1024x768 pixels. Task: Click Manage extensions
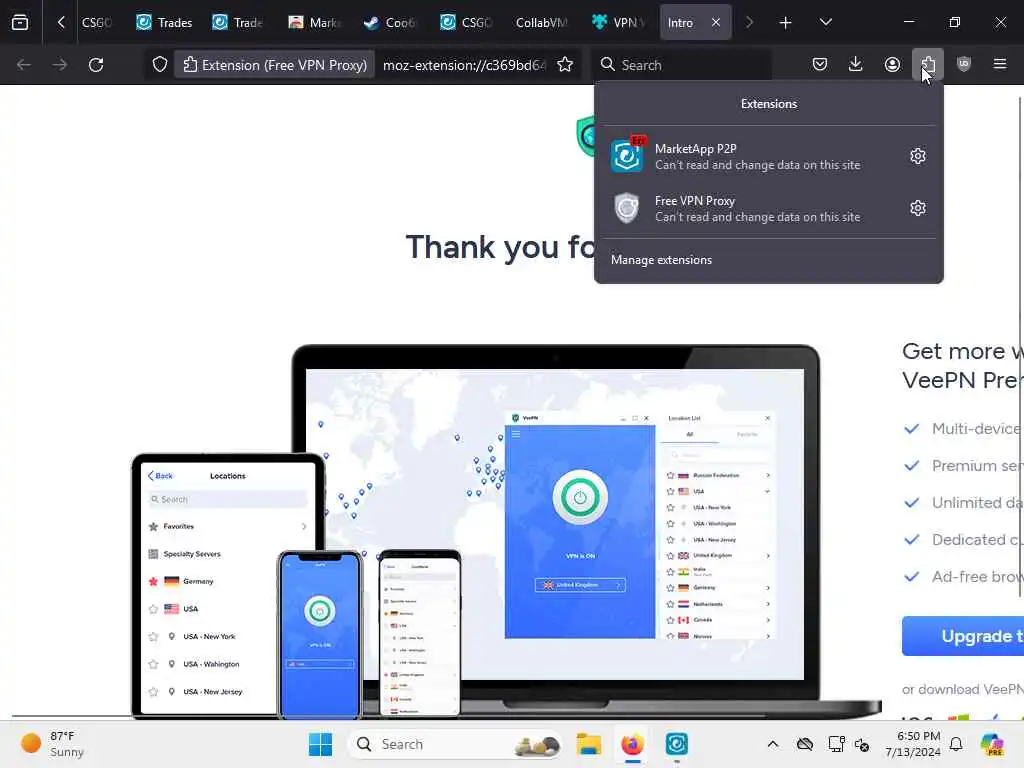662,260
